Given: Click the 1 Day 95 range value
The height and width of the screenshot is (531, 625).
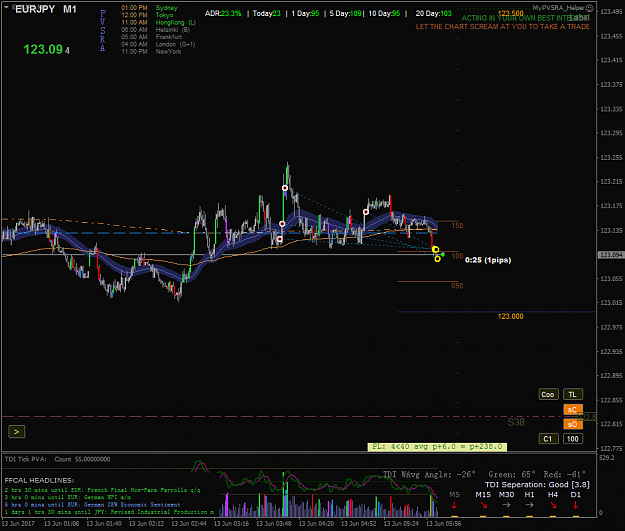Looking at the screenshot, I should pyautogui.click(x=305, y=13).
